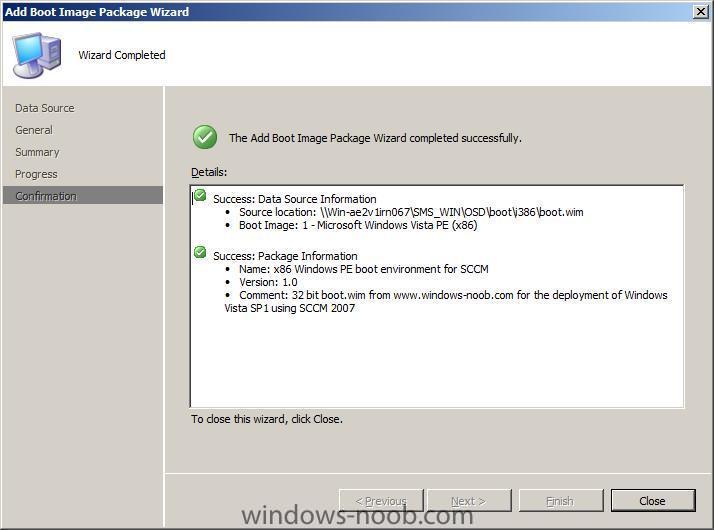Click the 'Comment: 32 bit boot.wim' line

(453, 295)
